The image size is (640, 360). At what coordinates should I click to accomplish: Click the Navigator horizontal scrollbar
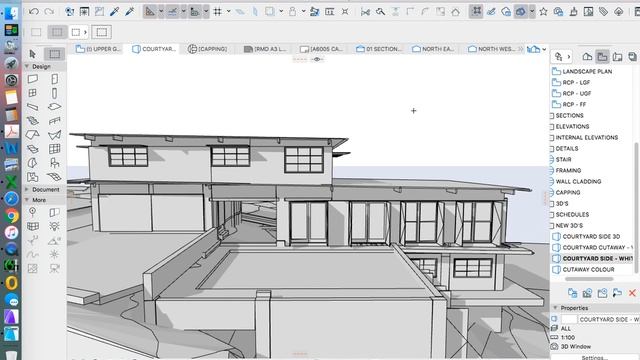point(589,279)
